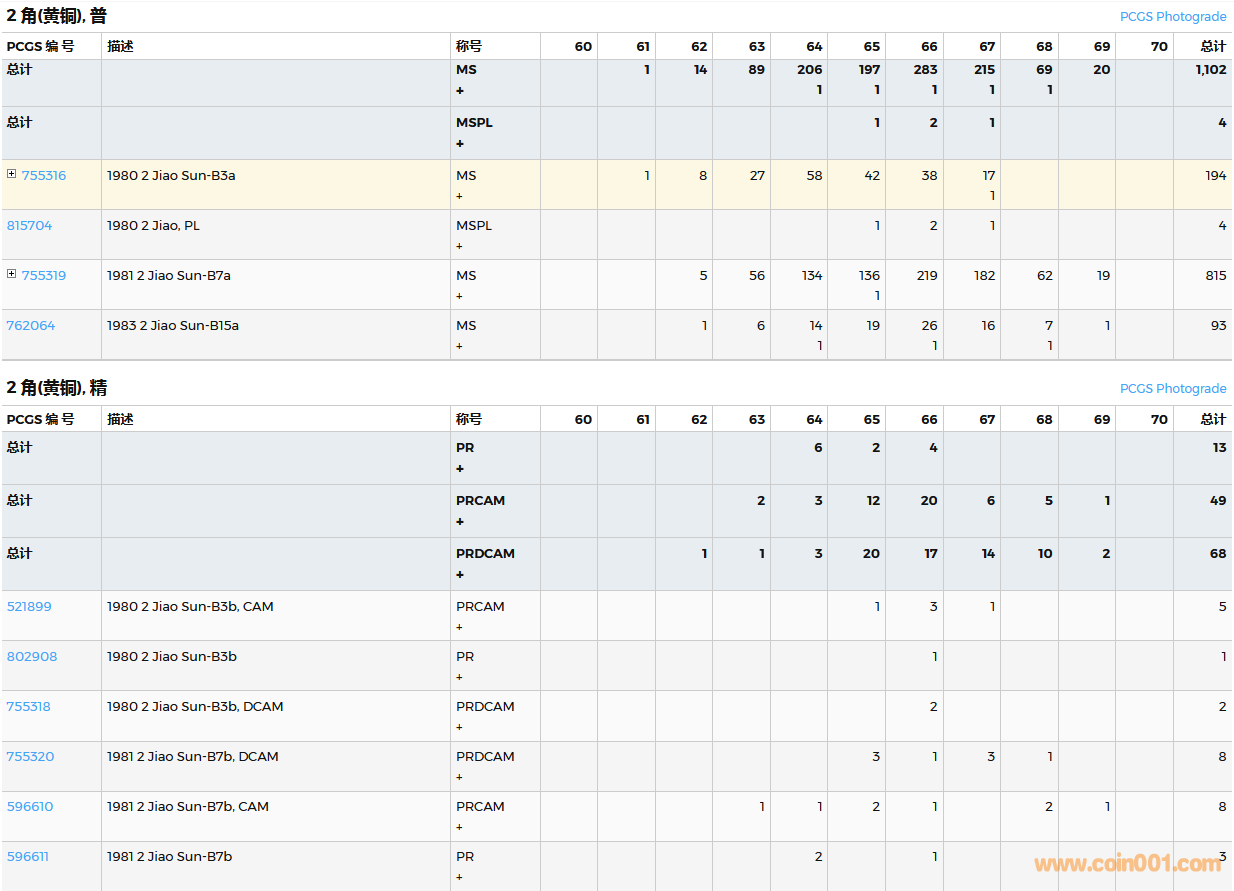Screen dimensions: 1234x891
Task: Expand the row for PCGS number 755316
Action: tap(12, 174)
